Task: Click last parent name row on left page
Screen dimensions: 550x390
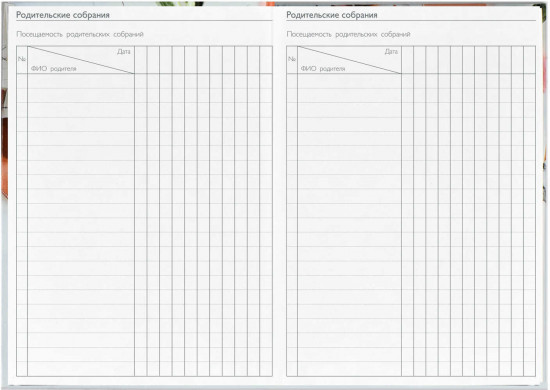Action: click(x=81, y=369)
